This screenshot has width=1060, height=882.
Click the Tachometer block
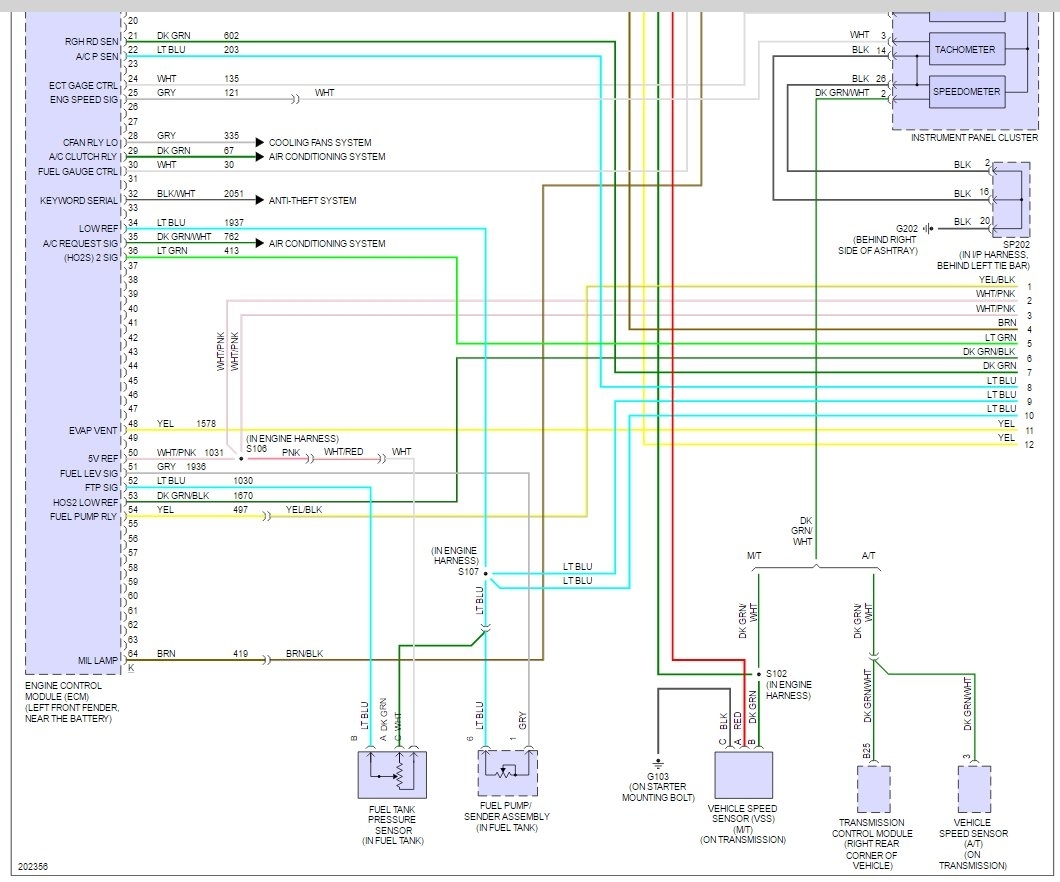pos(967,49)
